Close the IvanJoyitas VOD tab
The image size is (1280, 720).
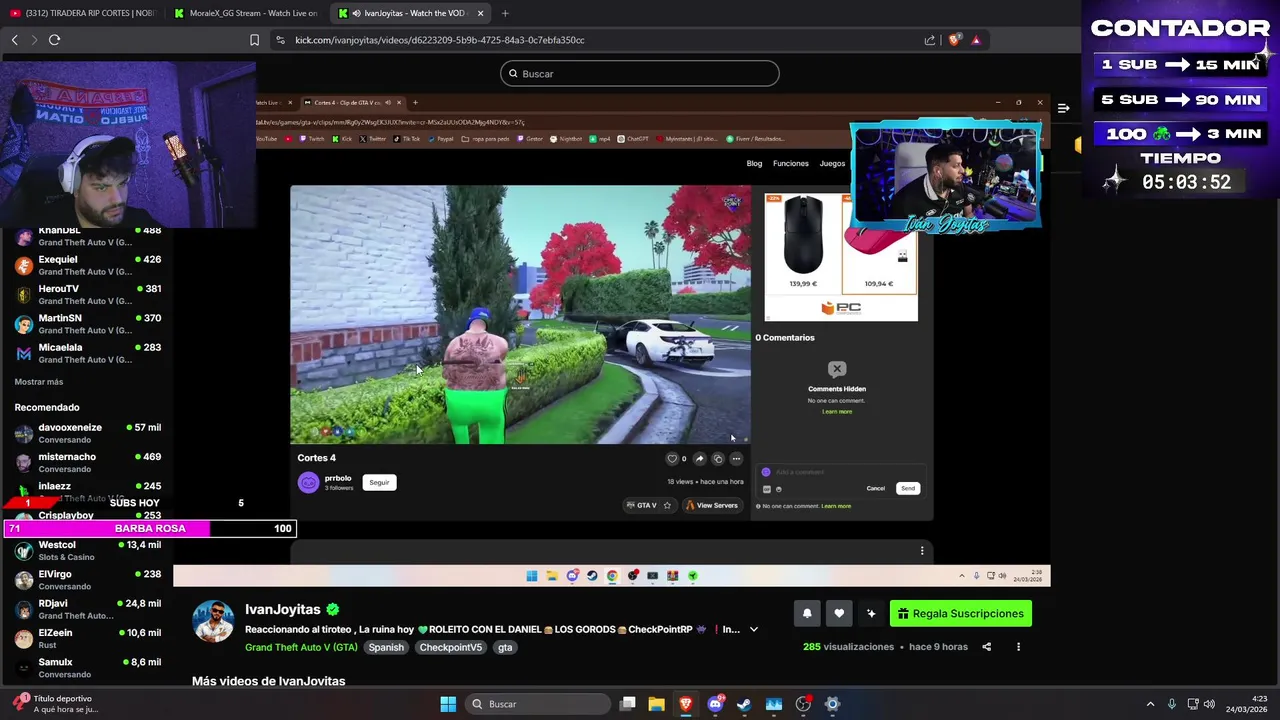tap(480, 13)
